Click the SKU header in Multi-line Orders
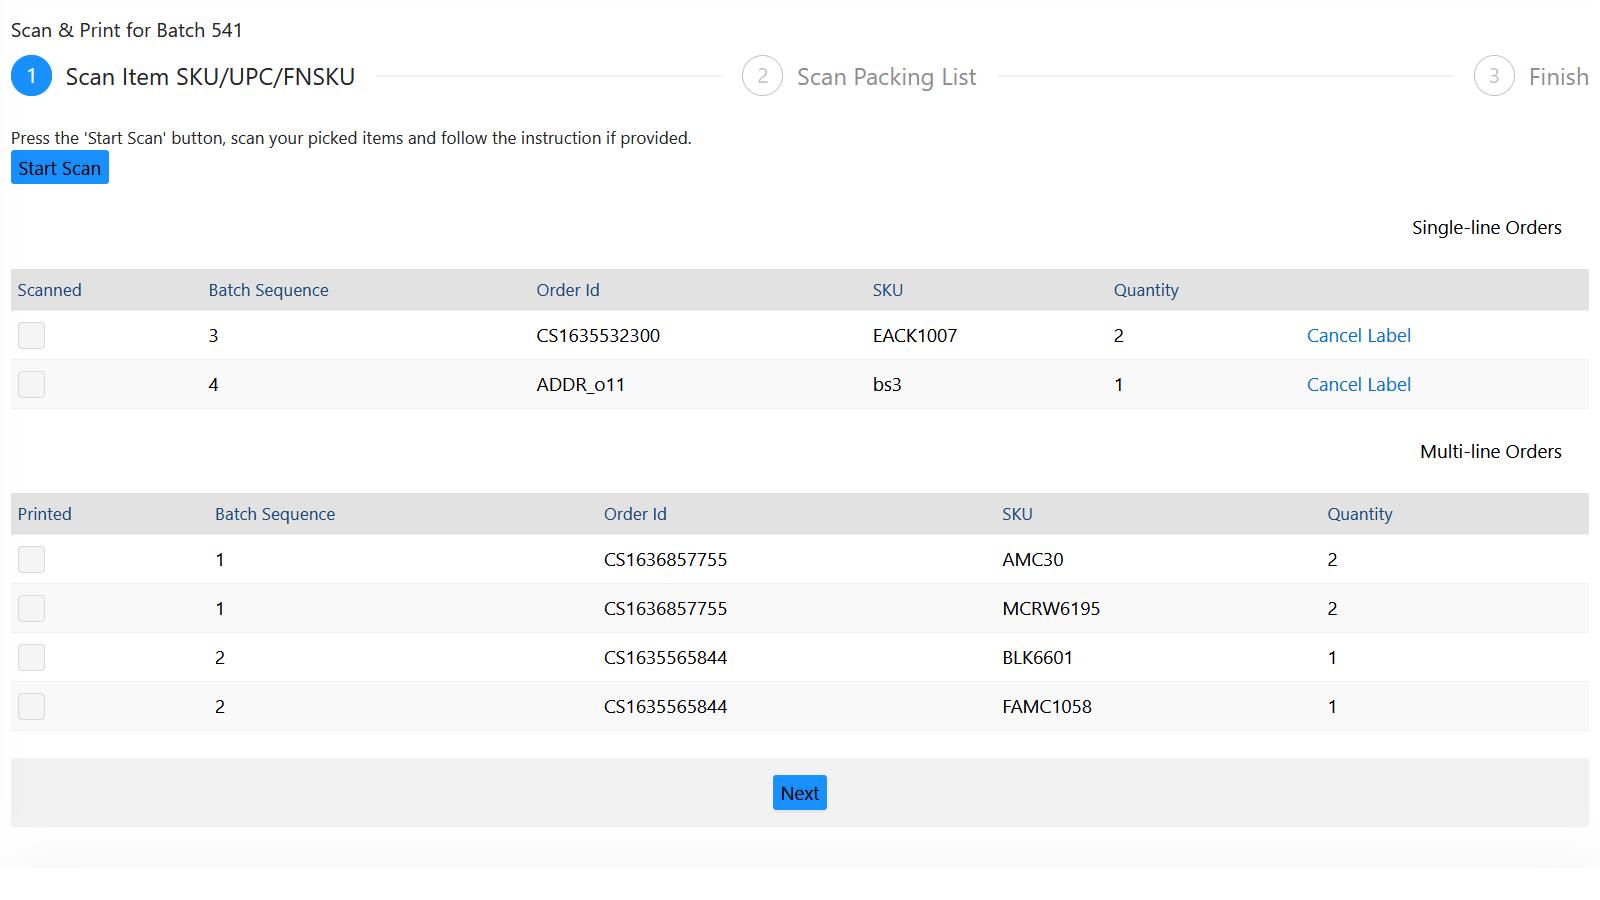 1017,514
